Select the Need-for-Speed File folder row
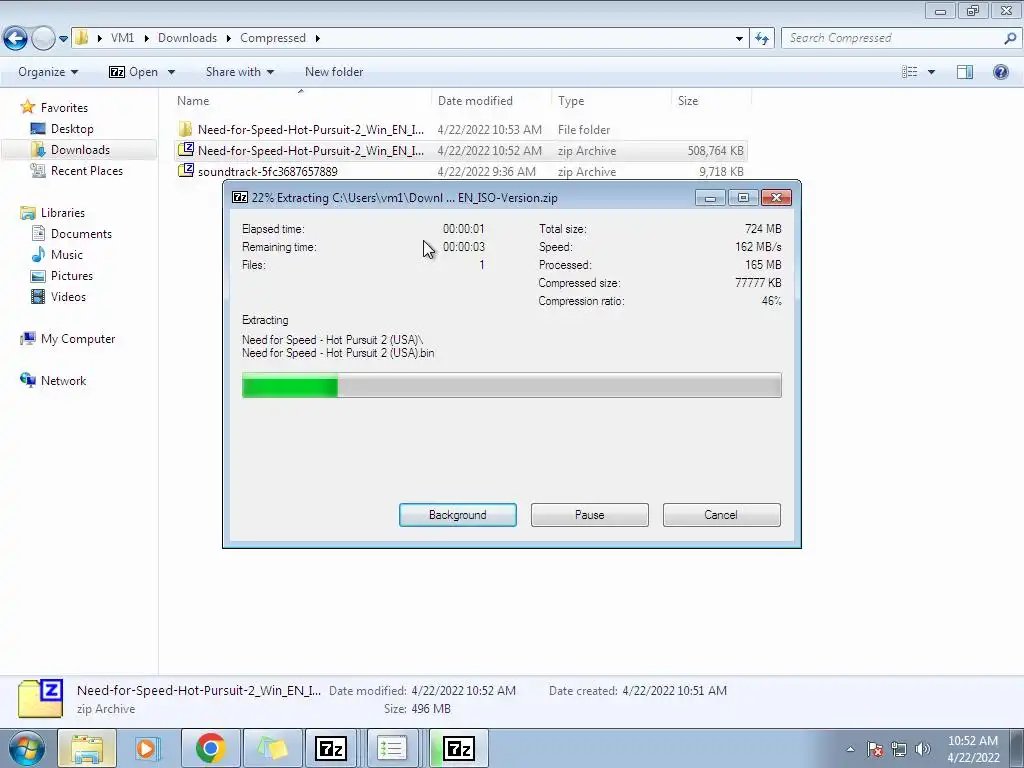 pos(460,129)
